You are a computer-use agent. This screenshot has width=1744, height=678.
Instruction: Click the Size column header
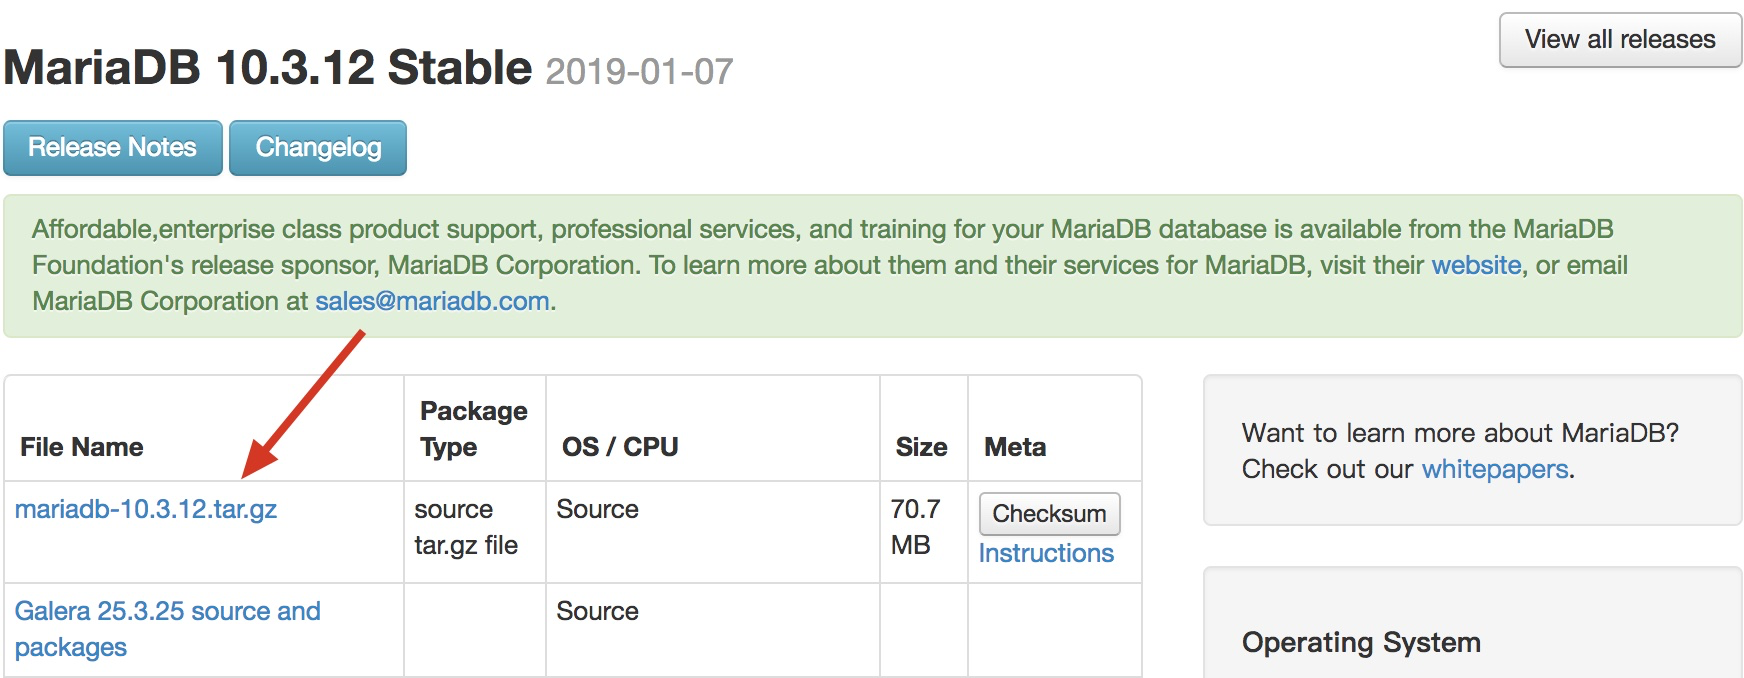click(921, 447)
